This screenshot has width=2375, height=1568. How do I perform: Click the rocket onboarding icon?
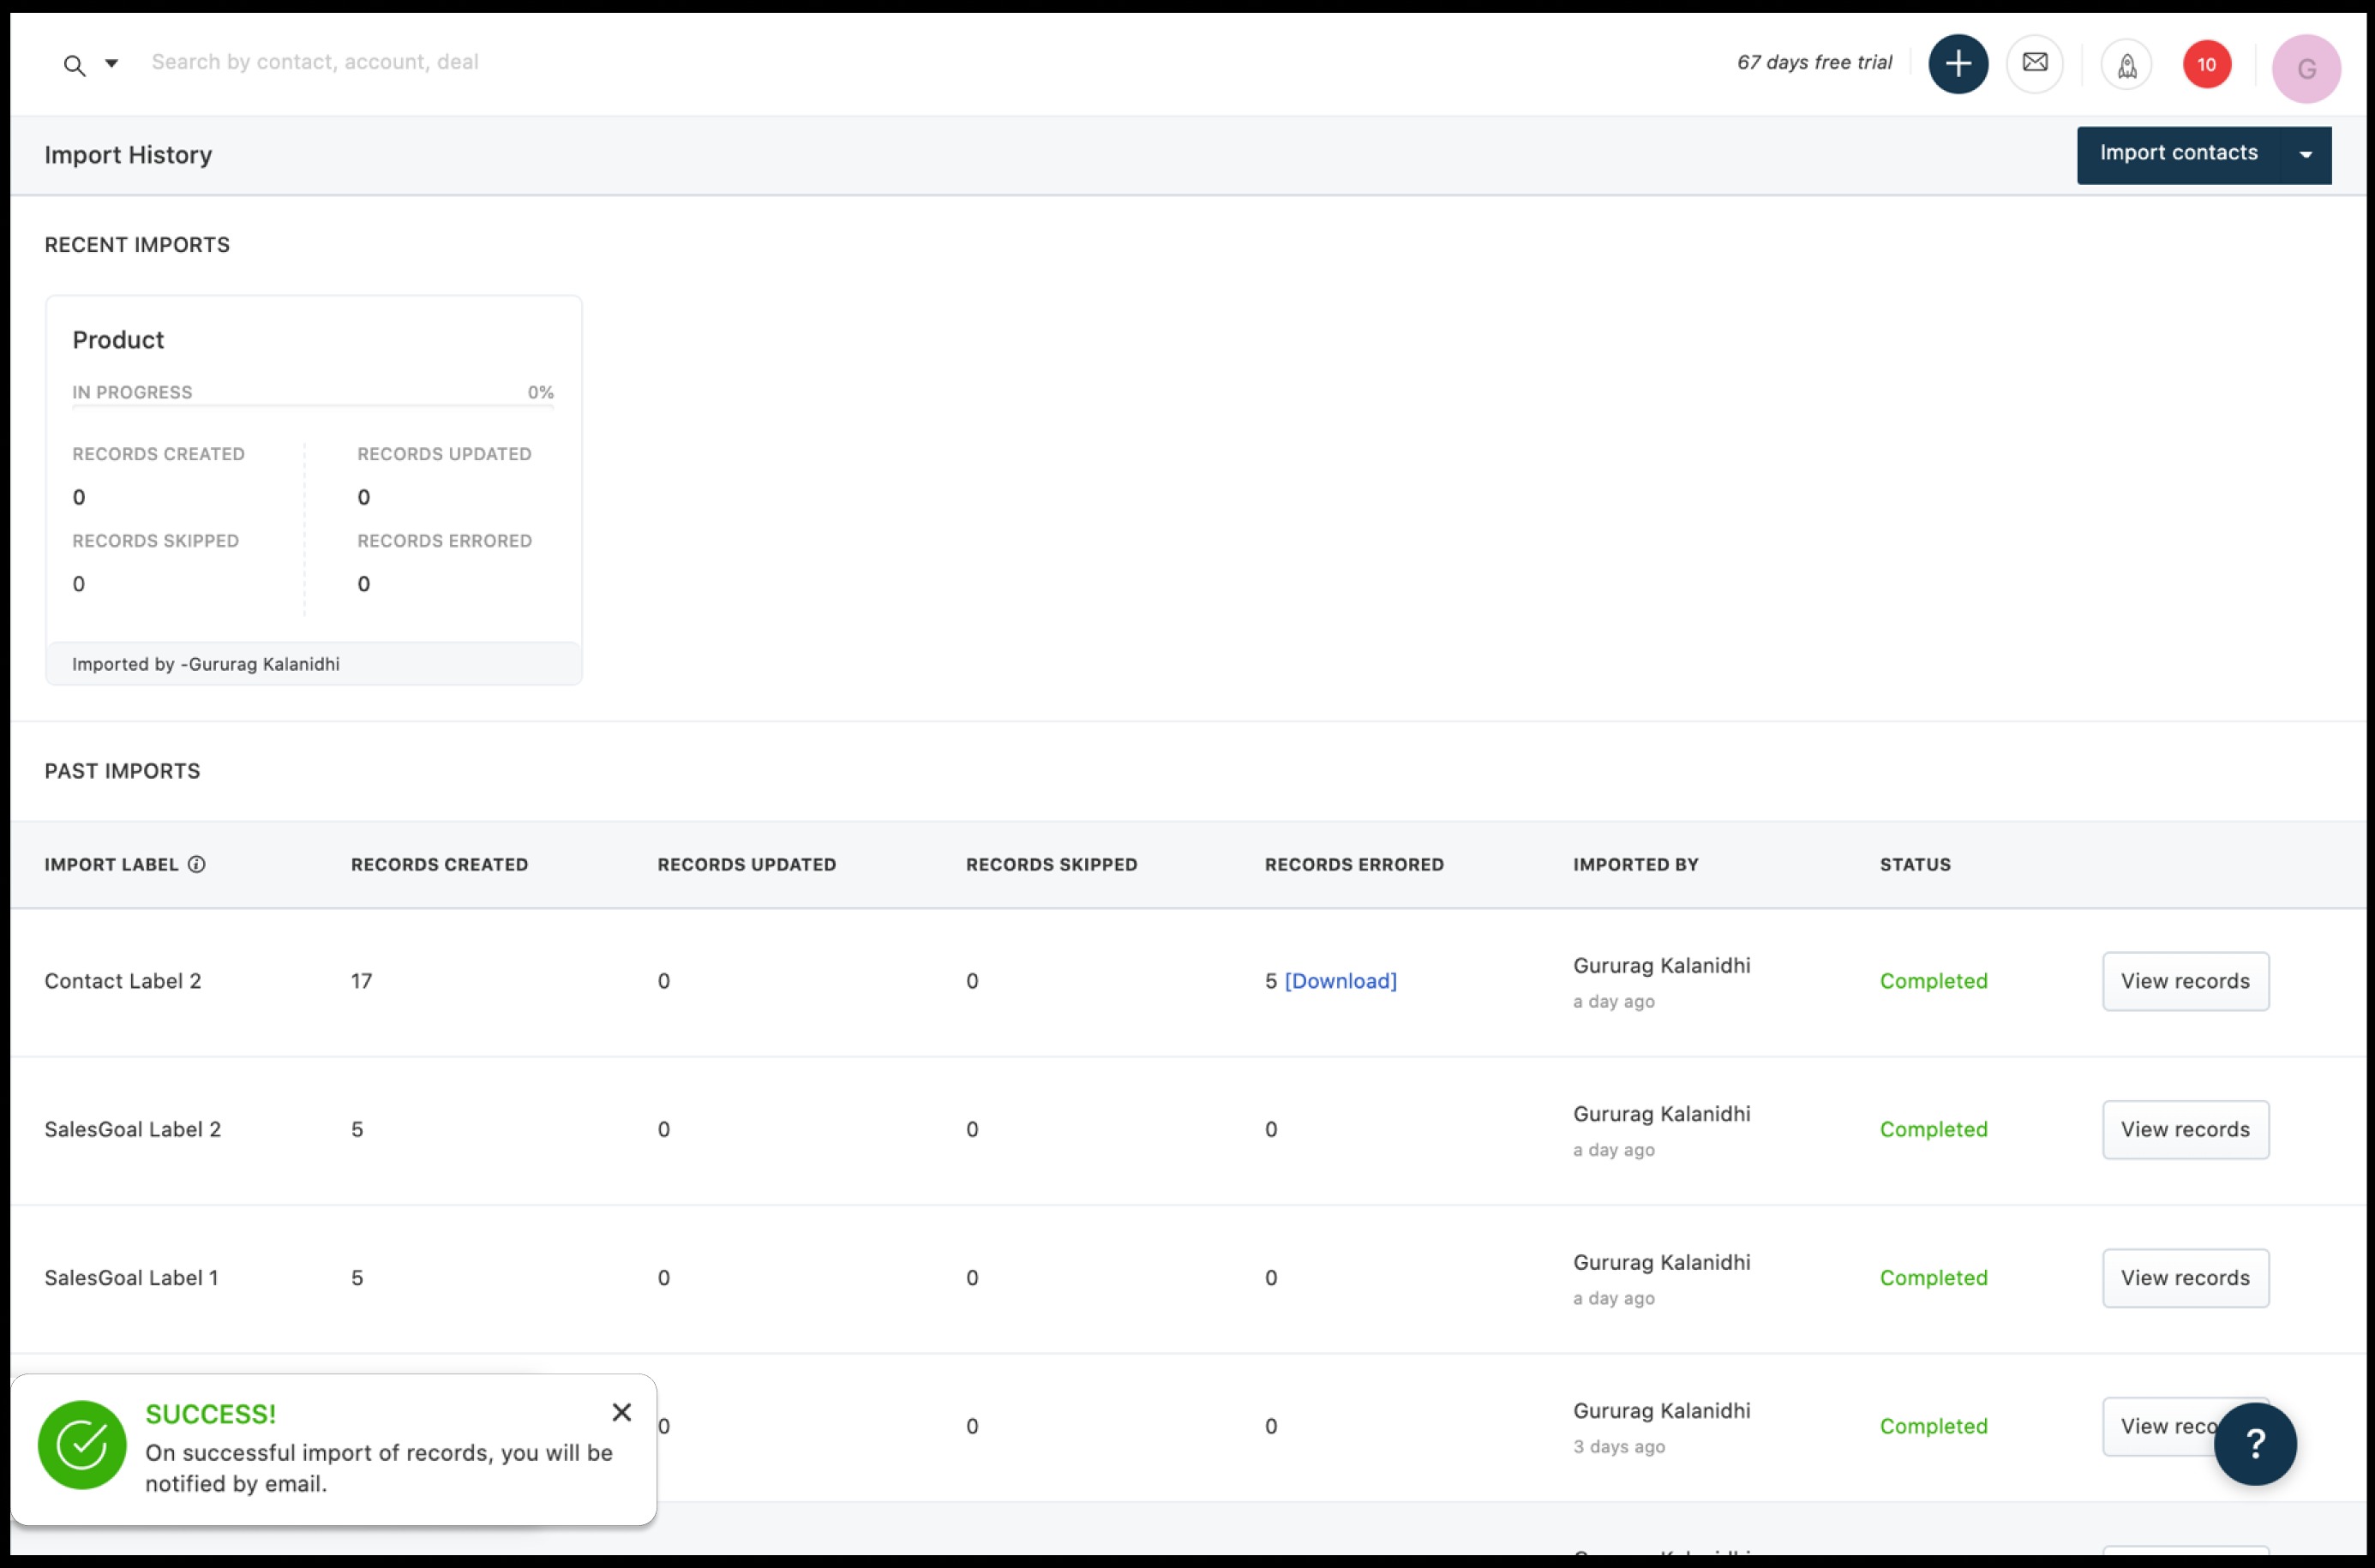click(2126, 66)
